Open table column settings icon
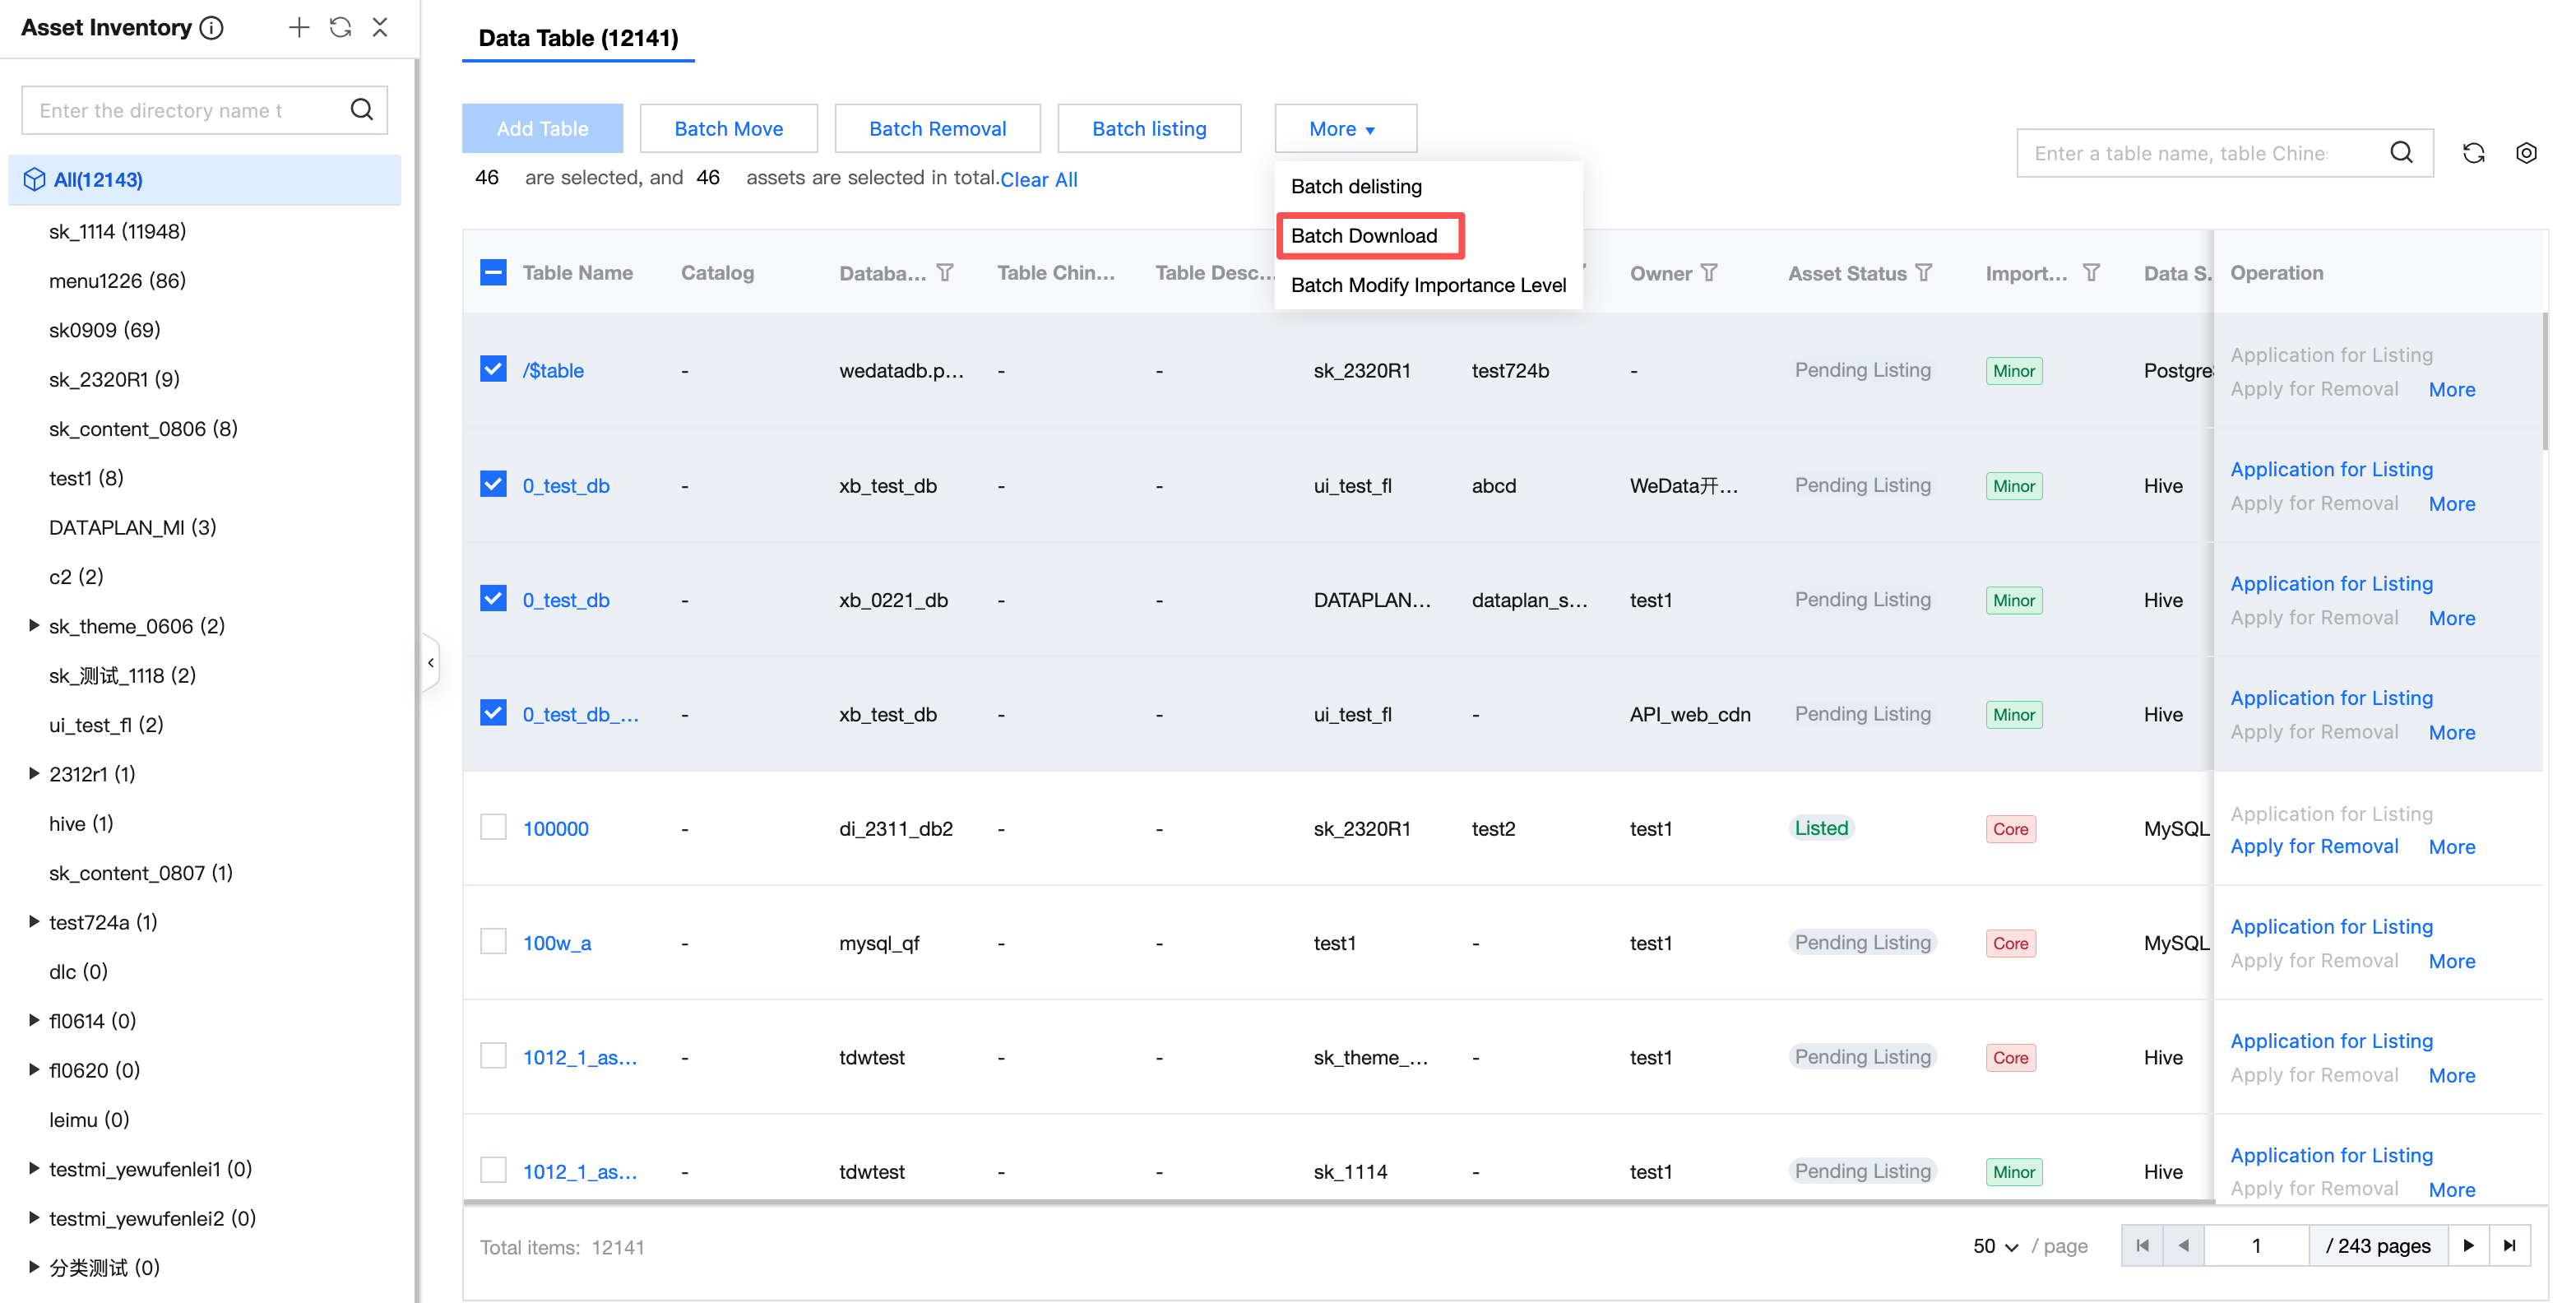This screenshot has height=1303, width=2576. click(x=2526, y=153)
